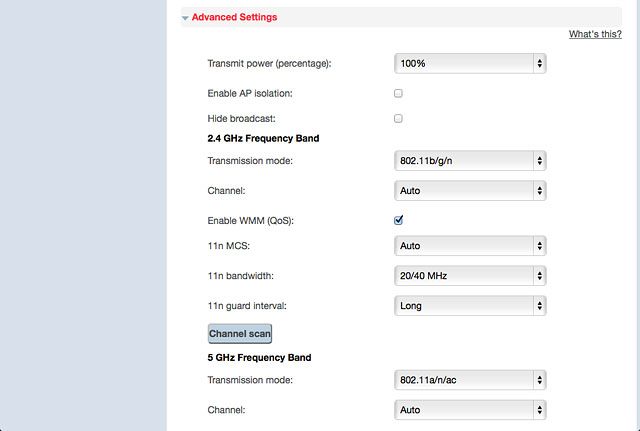
Task: Tick the Hide broadcast checkbox
Action: pos(398,118)
